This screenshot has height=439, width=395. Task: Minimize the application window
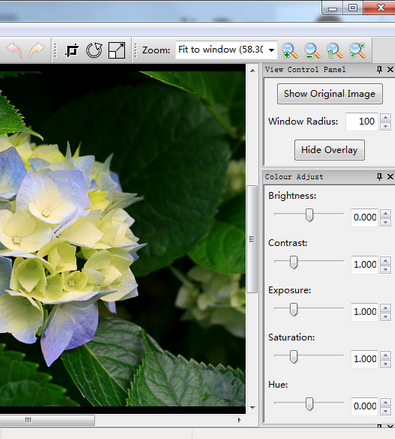tap(332, 8)
